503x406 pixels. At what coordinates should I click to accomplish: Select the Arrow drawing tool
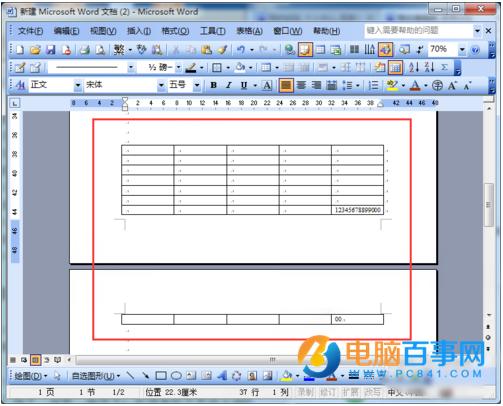coord(146,376)
